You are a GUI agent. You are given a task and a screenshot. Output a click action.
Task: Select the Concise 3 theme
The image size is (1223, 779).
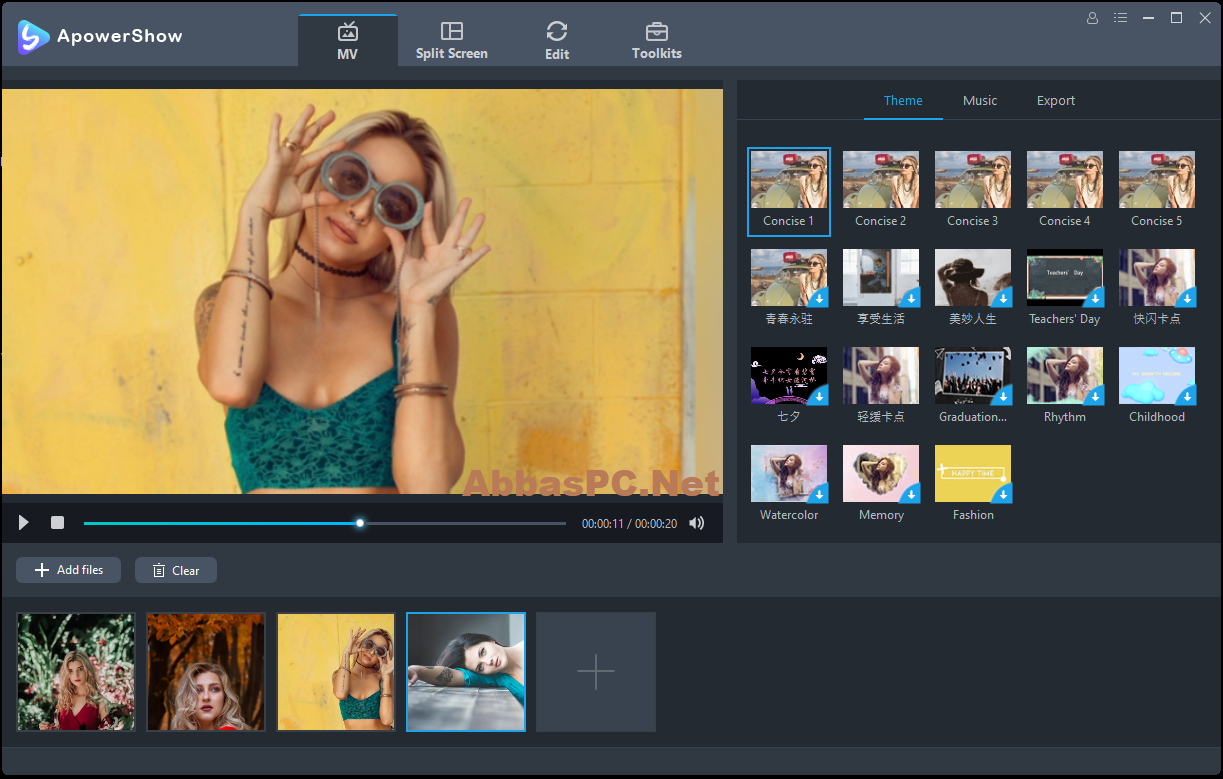973,190
